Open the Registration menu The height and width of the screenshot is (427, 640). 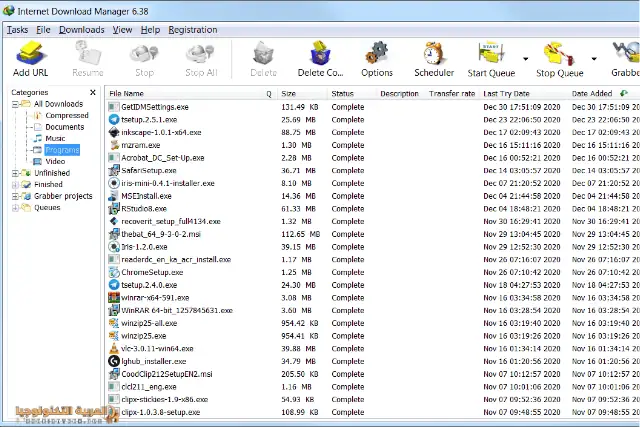(x=193, y=30)
